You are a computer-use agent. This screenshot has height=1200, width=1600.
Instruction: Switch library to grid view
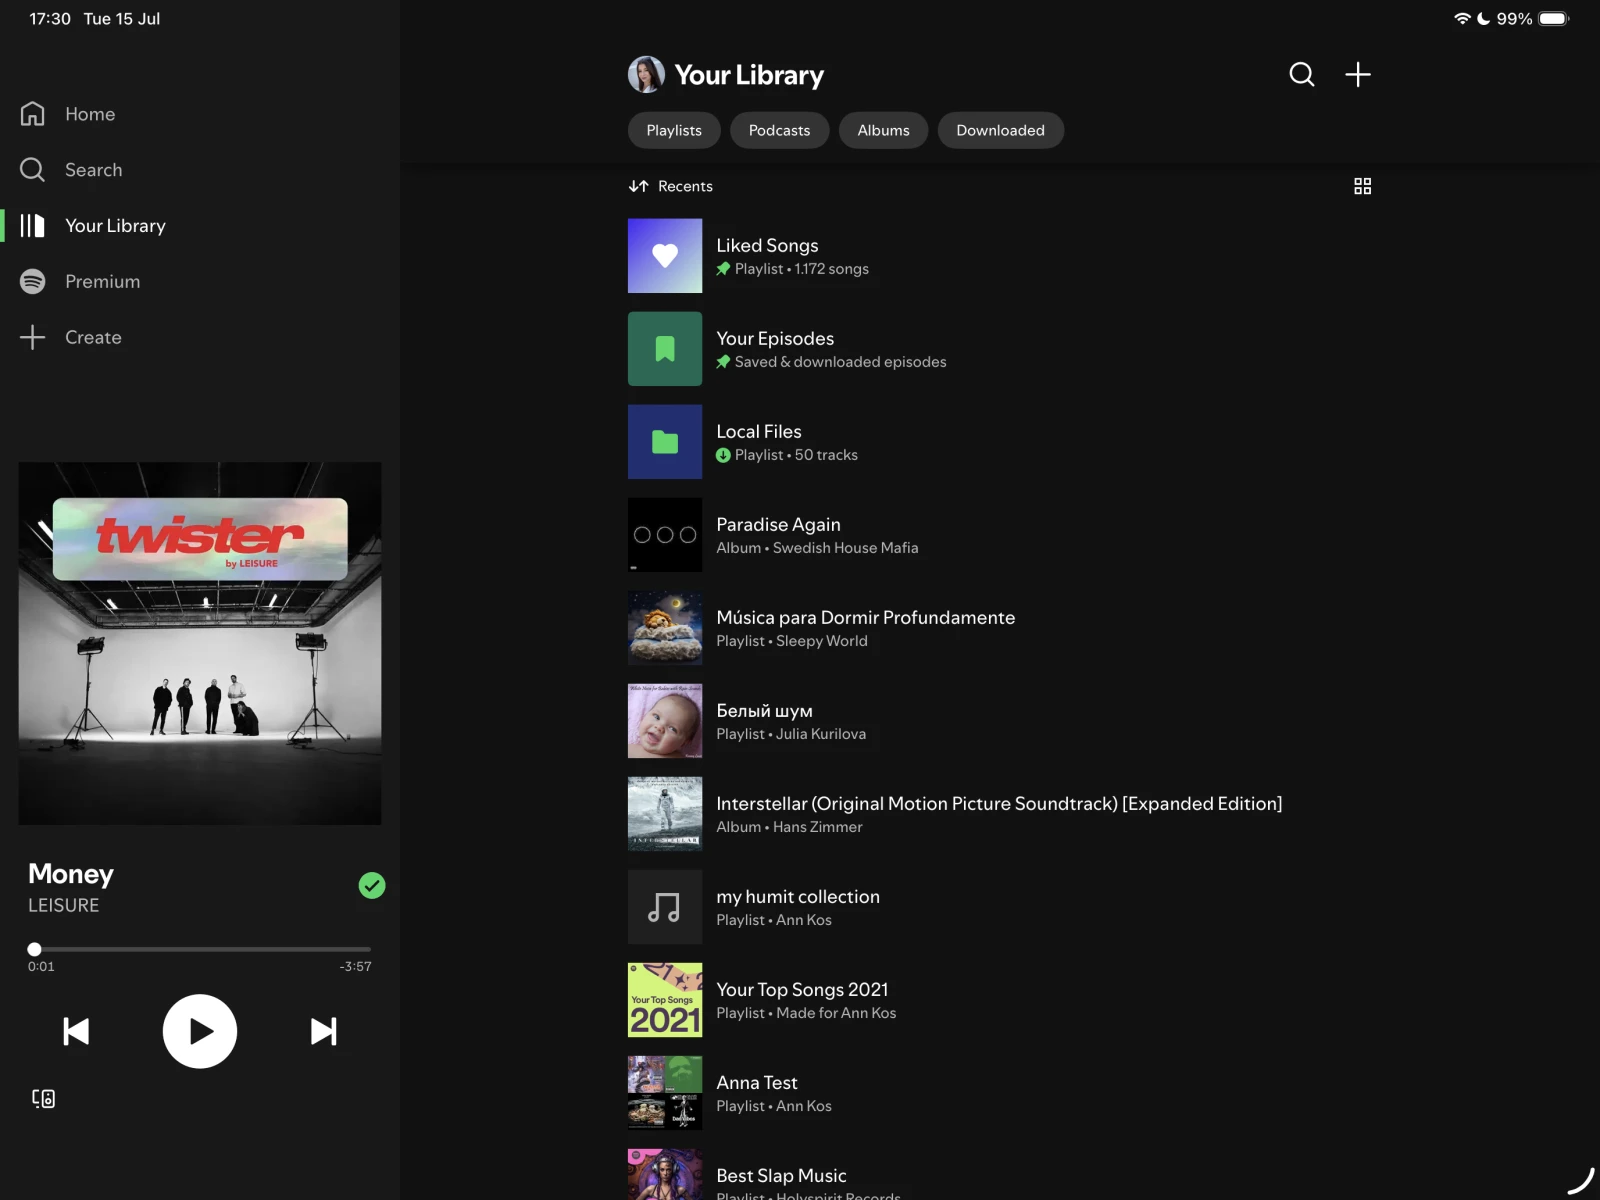coord(1362,186)
